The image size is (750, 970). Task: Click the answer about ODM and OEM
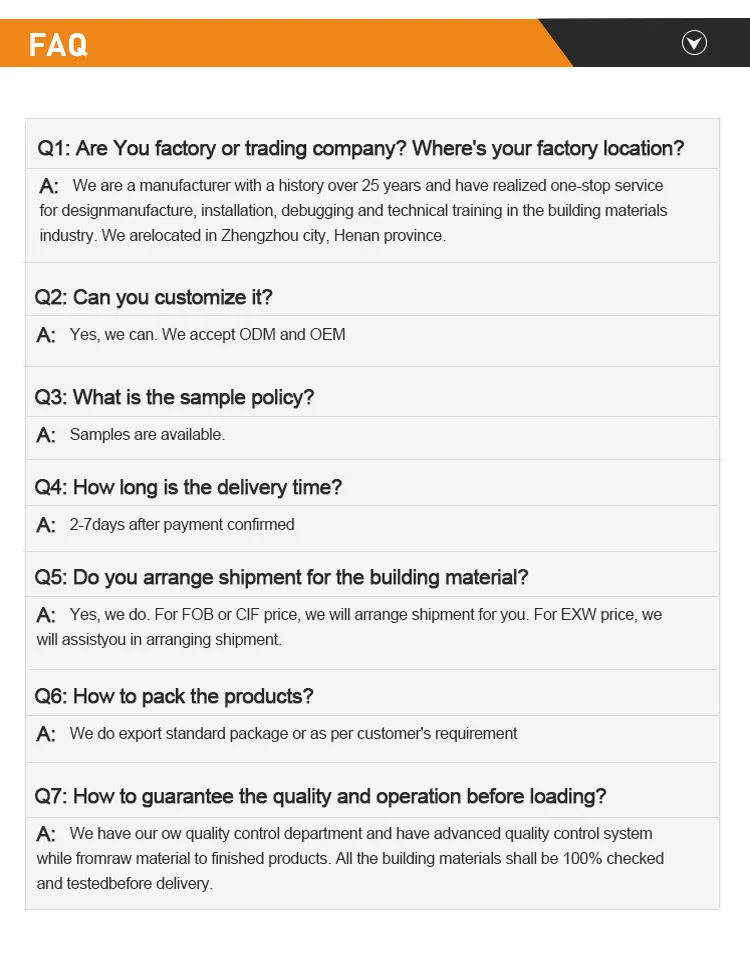point(207,335)
